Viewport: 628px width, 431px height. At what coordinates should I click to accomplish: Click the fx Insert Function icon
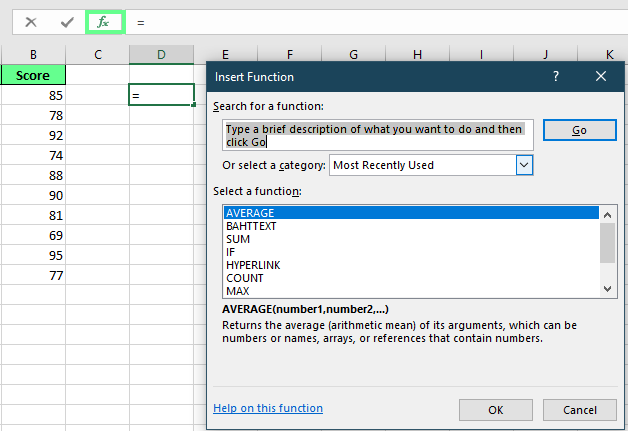(x=104, y=21)
